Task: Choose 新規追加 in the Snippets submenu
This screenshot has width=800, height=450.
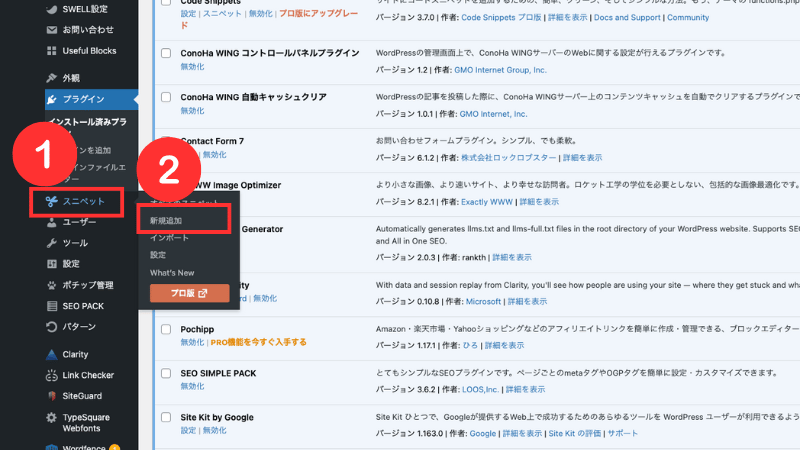Action: point(165,220)
